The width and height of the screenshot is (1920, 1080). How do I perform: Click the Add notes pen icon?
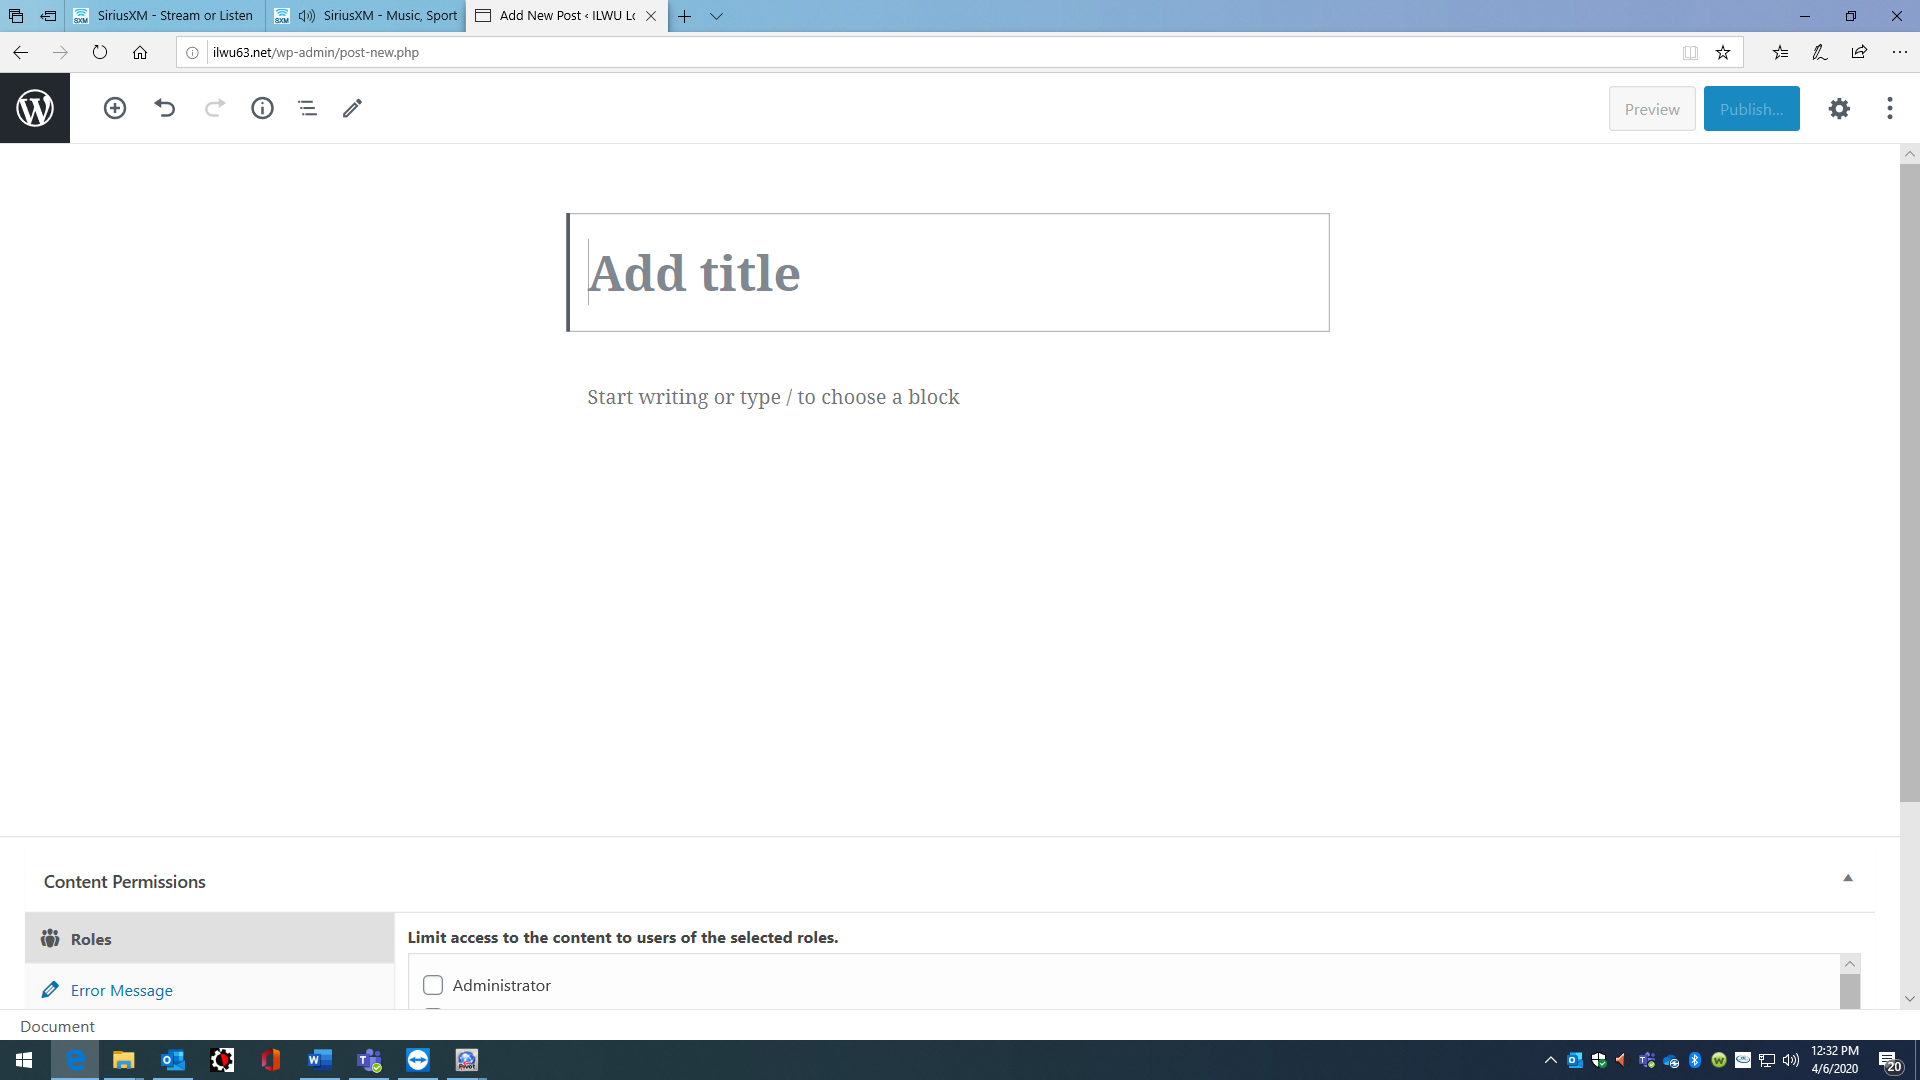tap(1819, 52)
